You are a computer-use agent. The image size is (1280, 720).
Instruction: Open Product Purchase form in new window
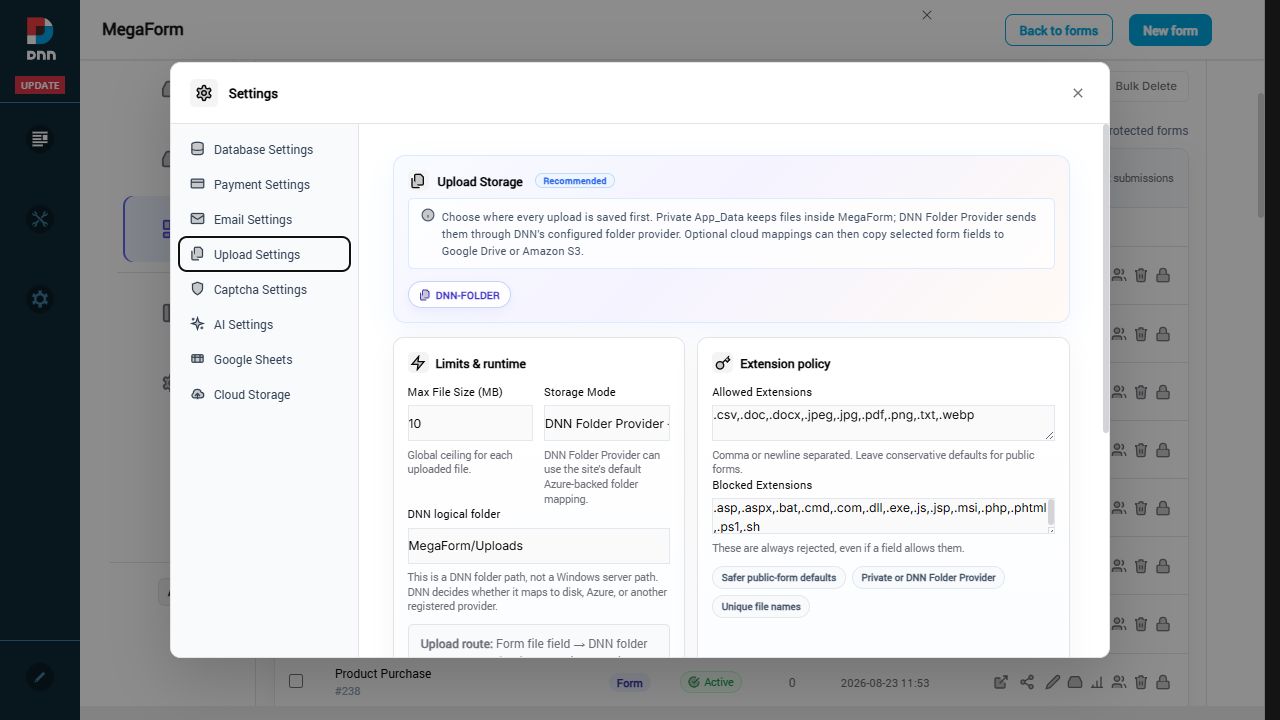coord(1001,683)
